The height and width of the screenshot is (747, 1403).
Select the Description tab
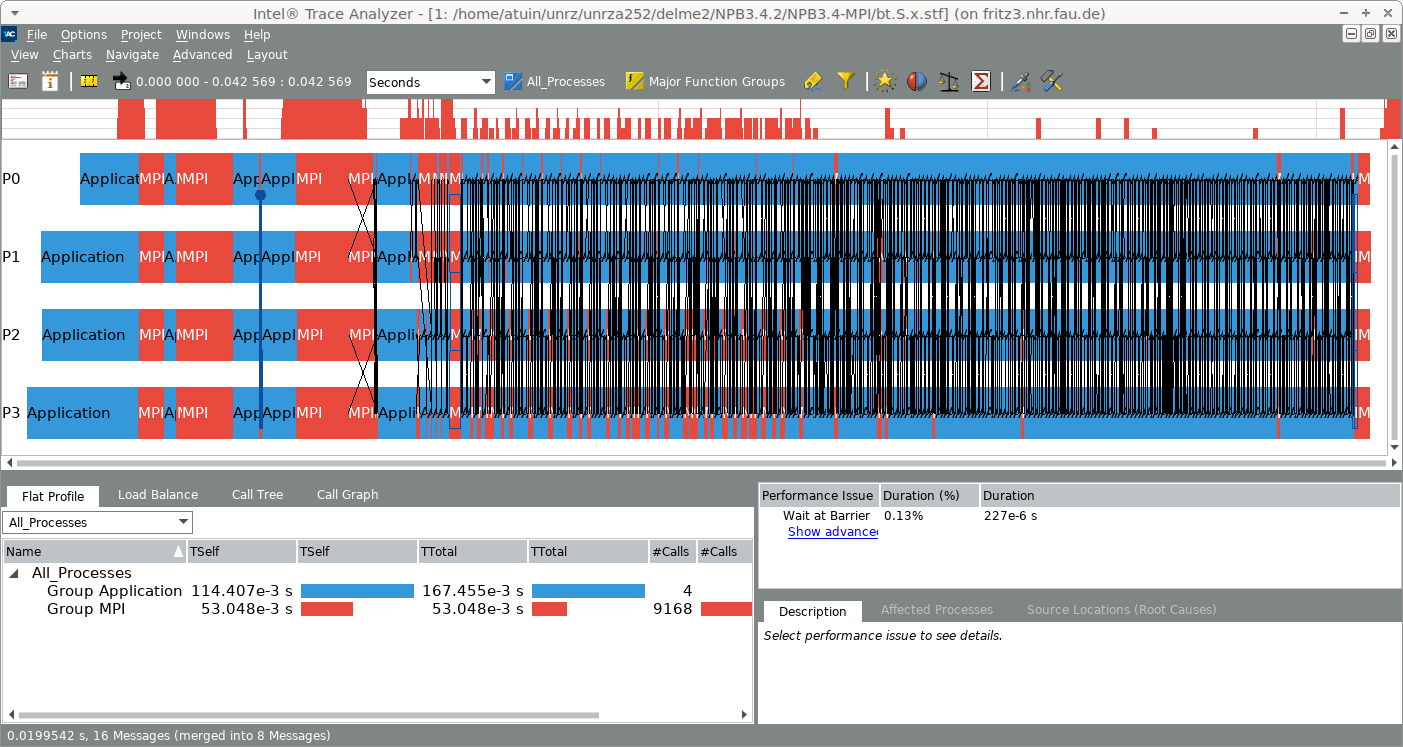(812, 611)
